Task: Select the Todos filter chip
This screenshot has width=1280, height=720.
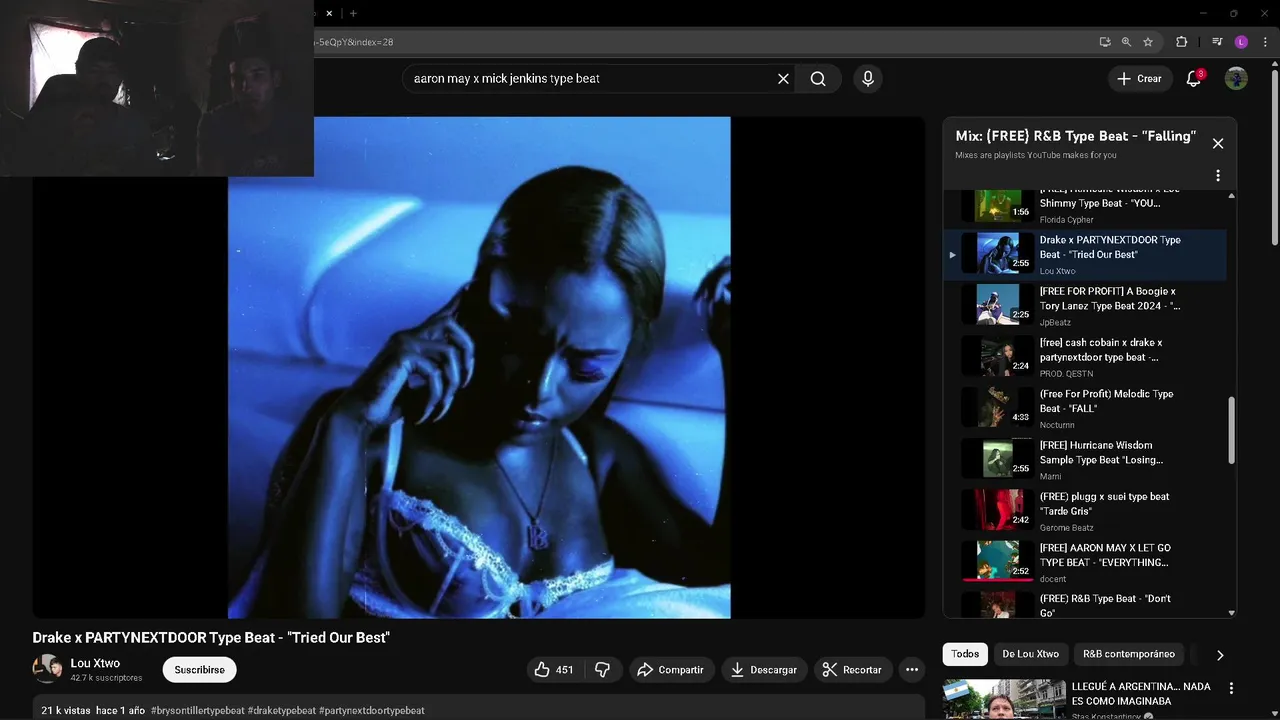Action: point(965,654)
